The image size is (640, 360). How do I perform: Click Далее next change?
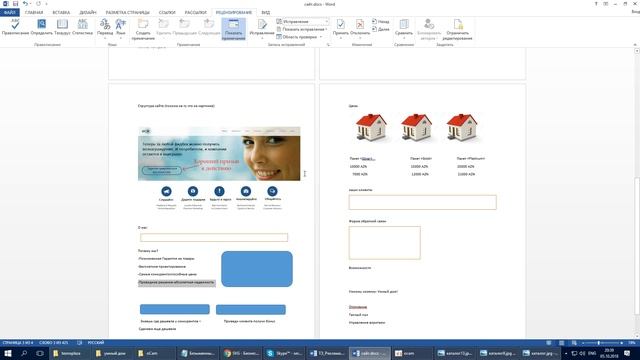pyautogui.click(x=380, y=29)
